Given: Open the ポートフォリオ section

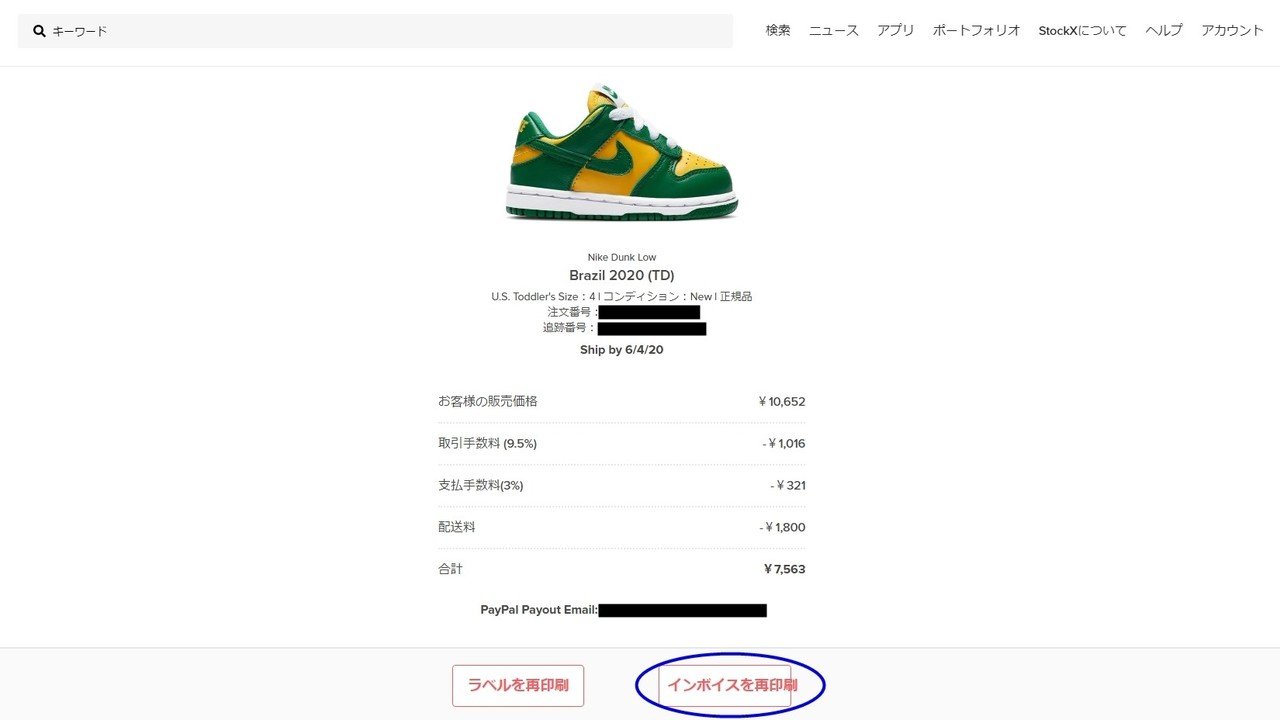Looking at the screenshot, I should pos(977,31).
